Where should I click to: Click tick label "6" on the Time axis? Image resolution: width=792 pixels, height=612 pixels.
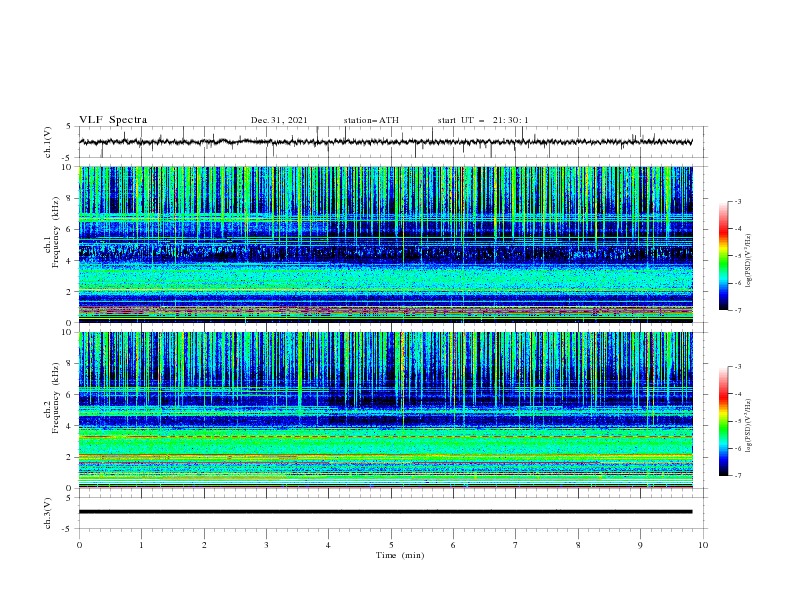click(453, 545)
